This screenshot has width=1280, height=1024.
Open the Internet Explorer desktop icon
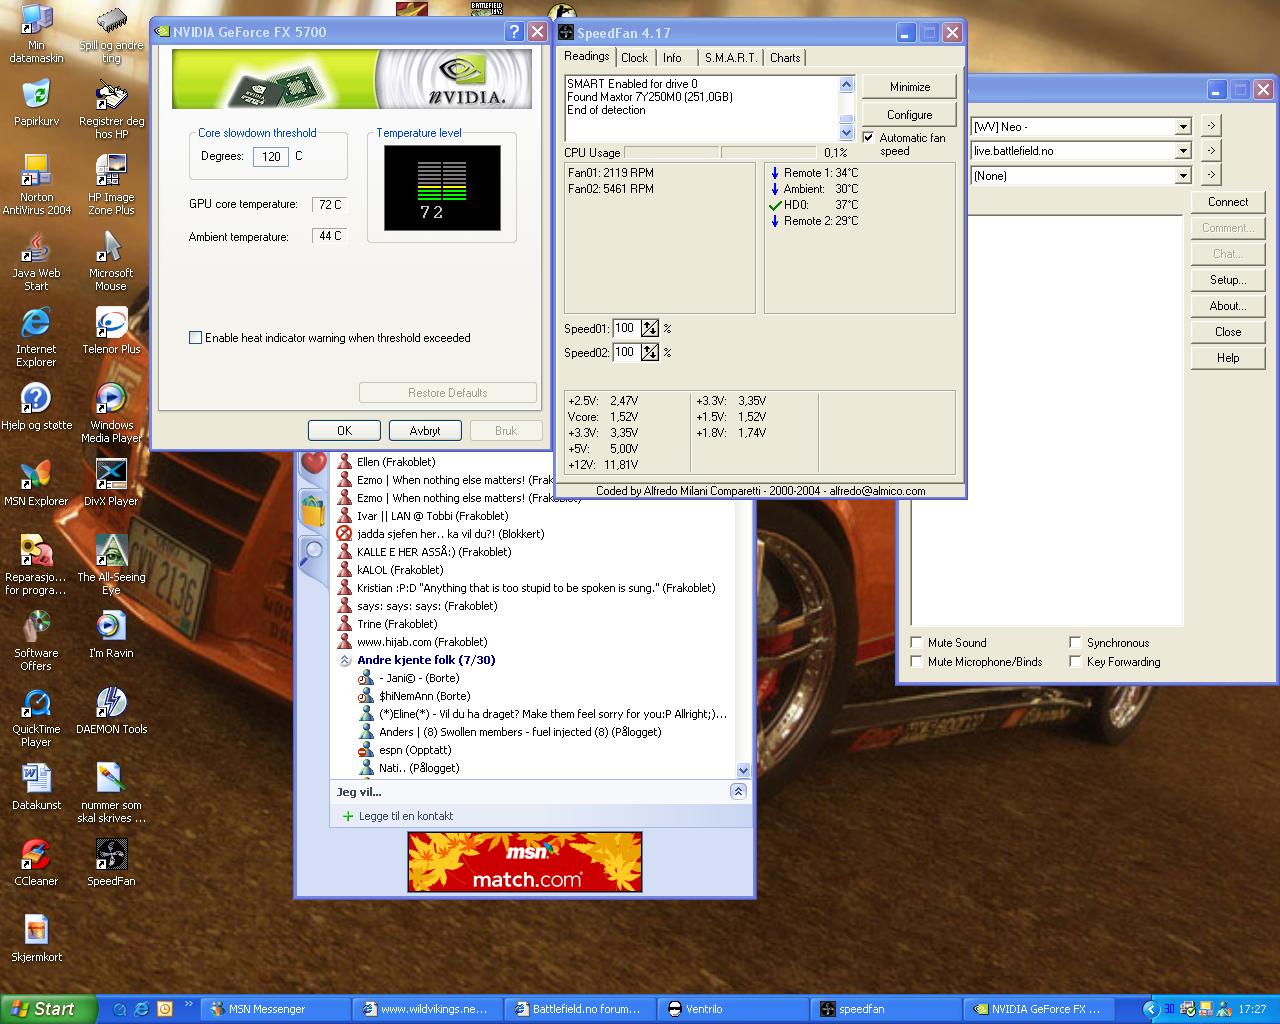tap(36, 337)
